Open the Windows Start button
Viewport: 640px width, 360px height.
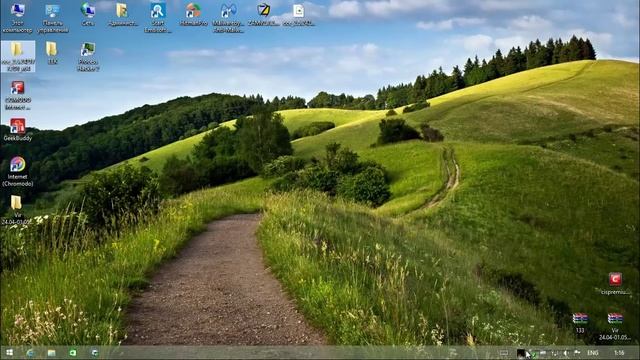(9, 353)
